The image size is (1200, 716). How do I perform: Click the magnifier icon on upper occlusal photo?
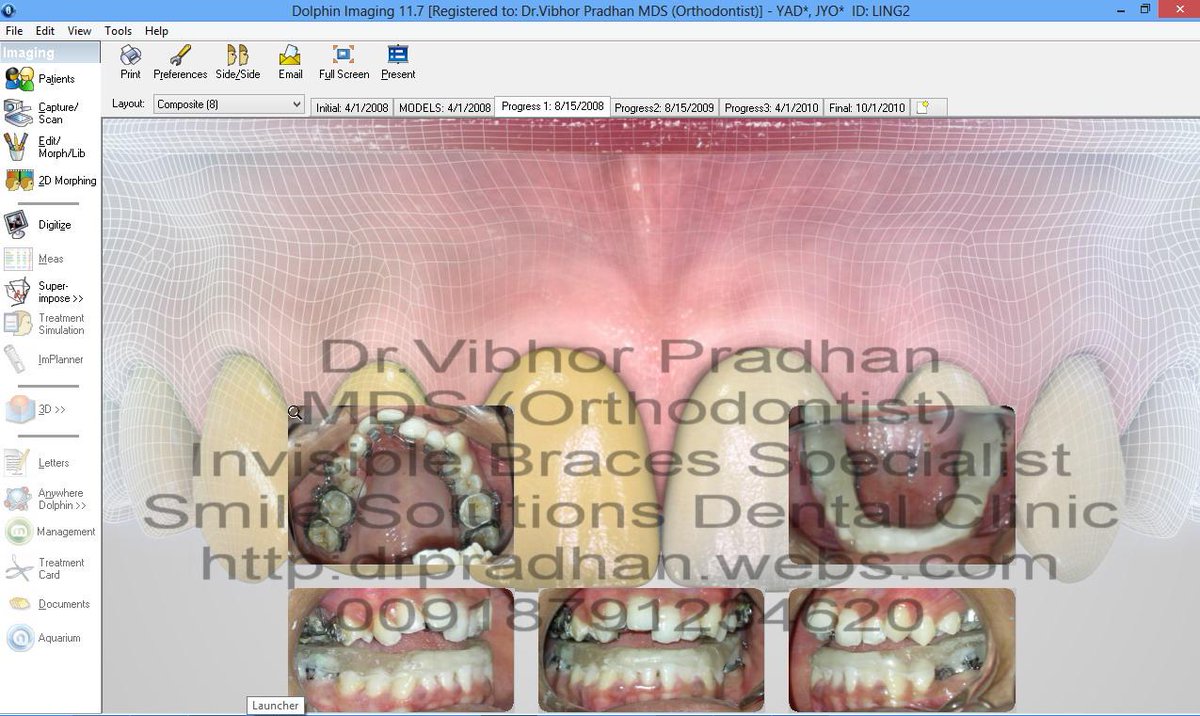tap(295, 412)
